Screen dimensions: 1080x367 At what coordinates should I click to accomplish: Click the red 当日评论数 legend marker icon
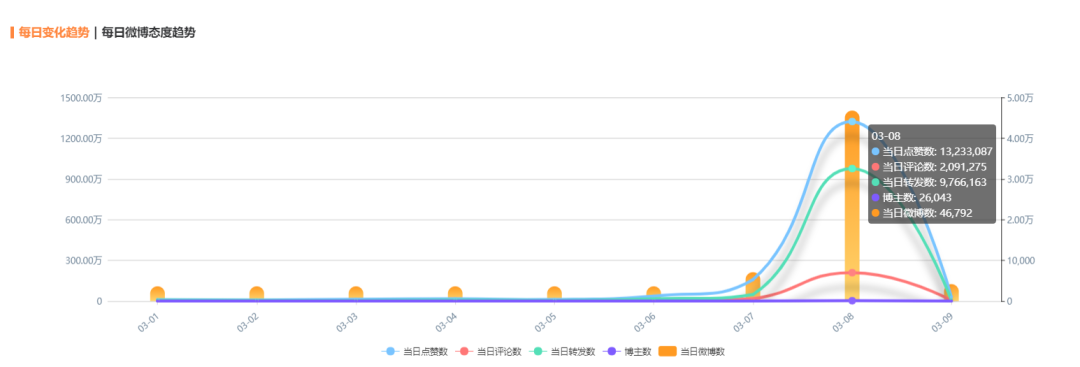click(x=465, y=351)
